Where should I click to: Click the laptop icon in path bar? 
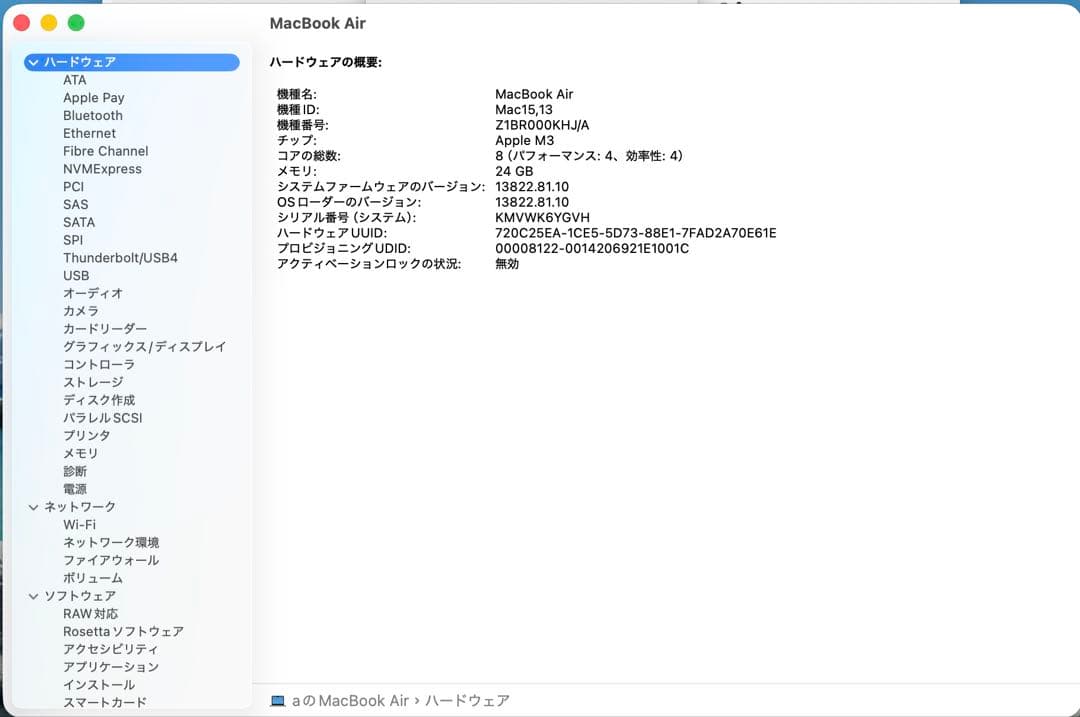pos(278,701)
